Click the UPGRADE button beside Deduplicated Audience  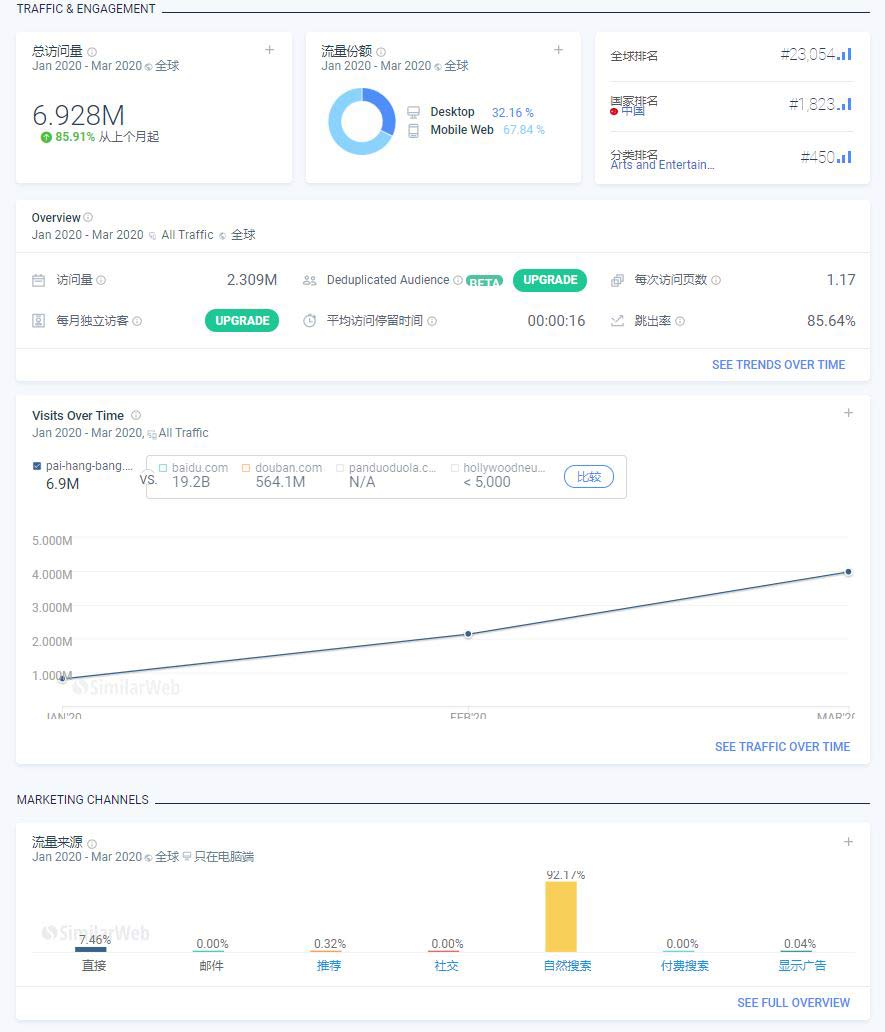(550, 280)
